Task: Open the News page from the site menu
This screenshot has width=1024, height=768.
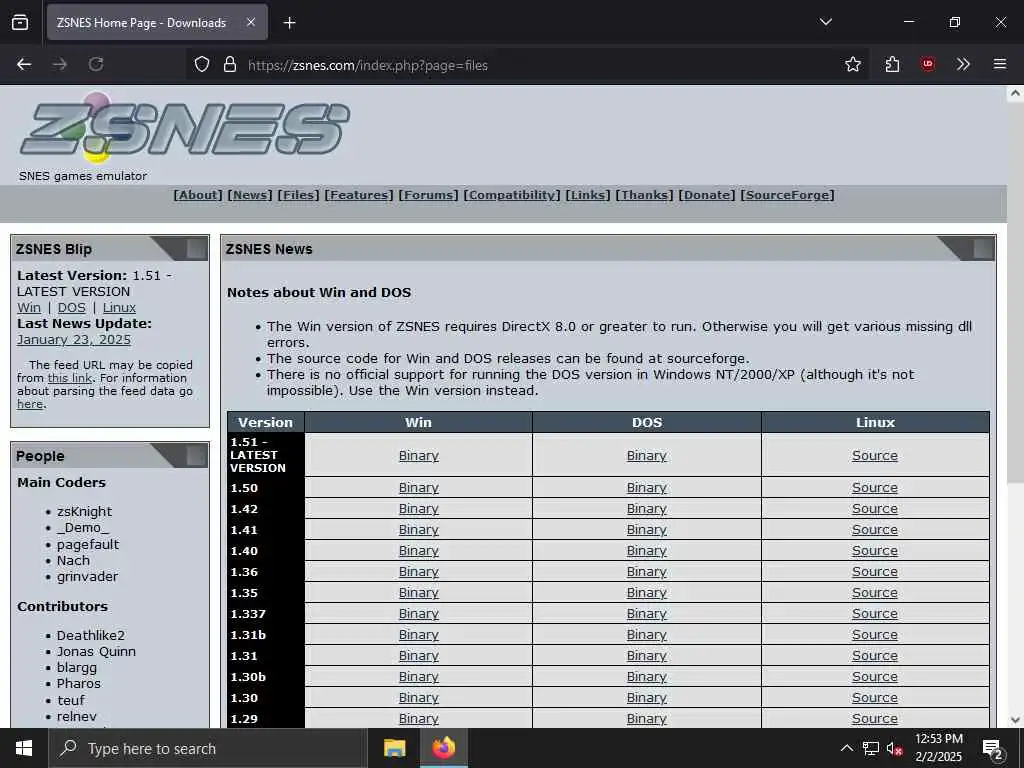Action: [x=249, y=195]
